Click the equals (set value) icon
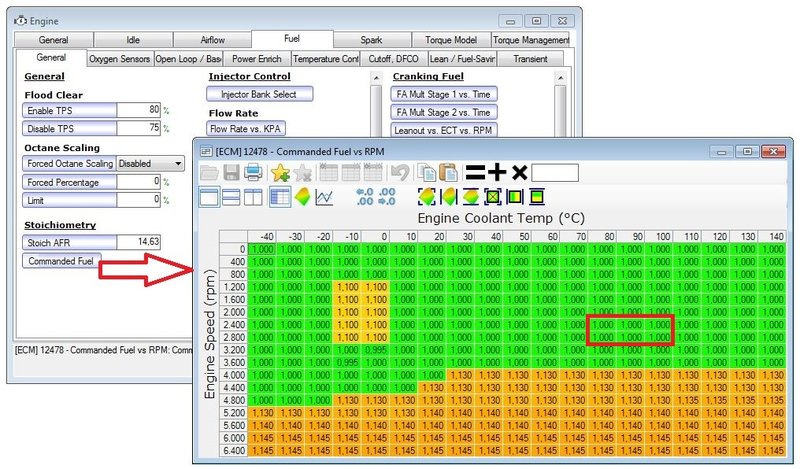The width and height of the screenshot is (800, 469). pos(475,173)
